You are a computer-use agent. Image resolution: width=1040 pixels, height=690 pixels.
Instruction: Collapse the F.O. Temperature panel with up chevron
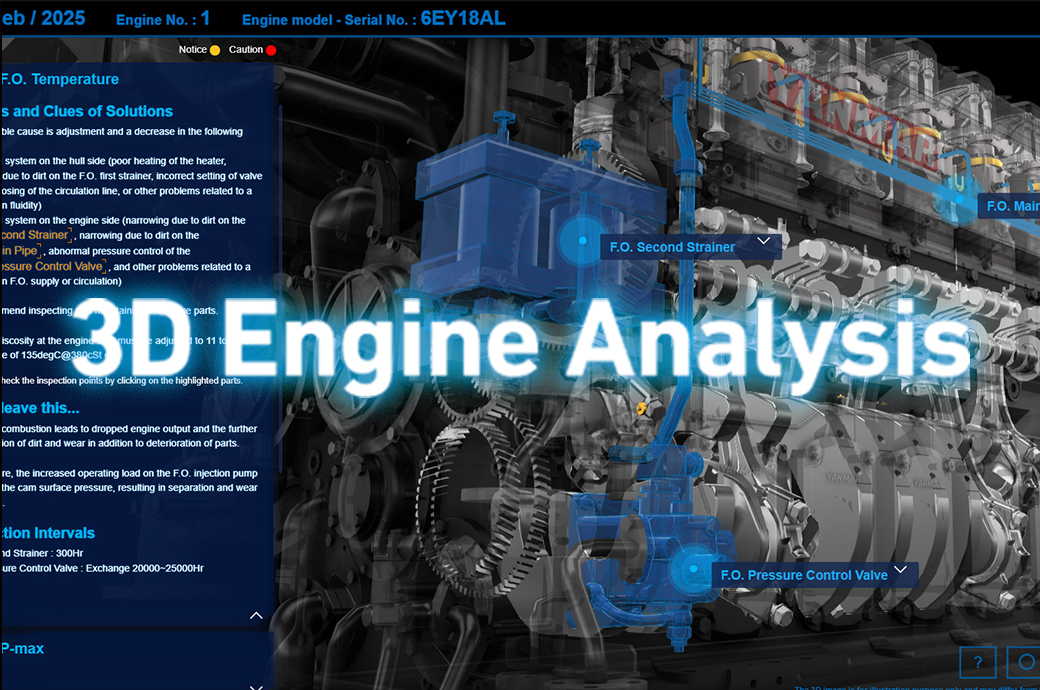click(x=256, y=616)
